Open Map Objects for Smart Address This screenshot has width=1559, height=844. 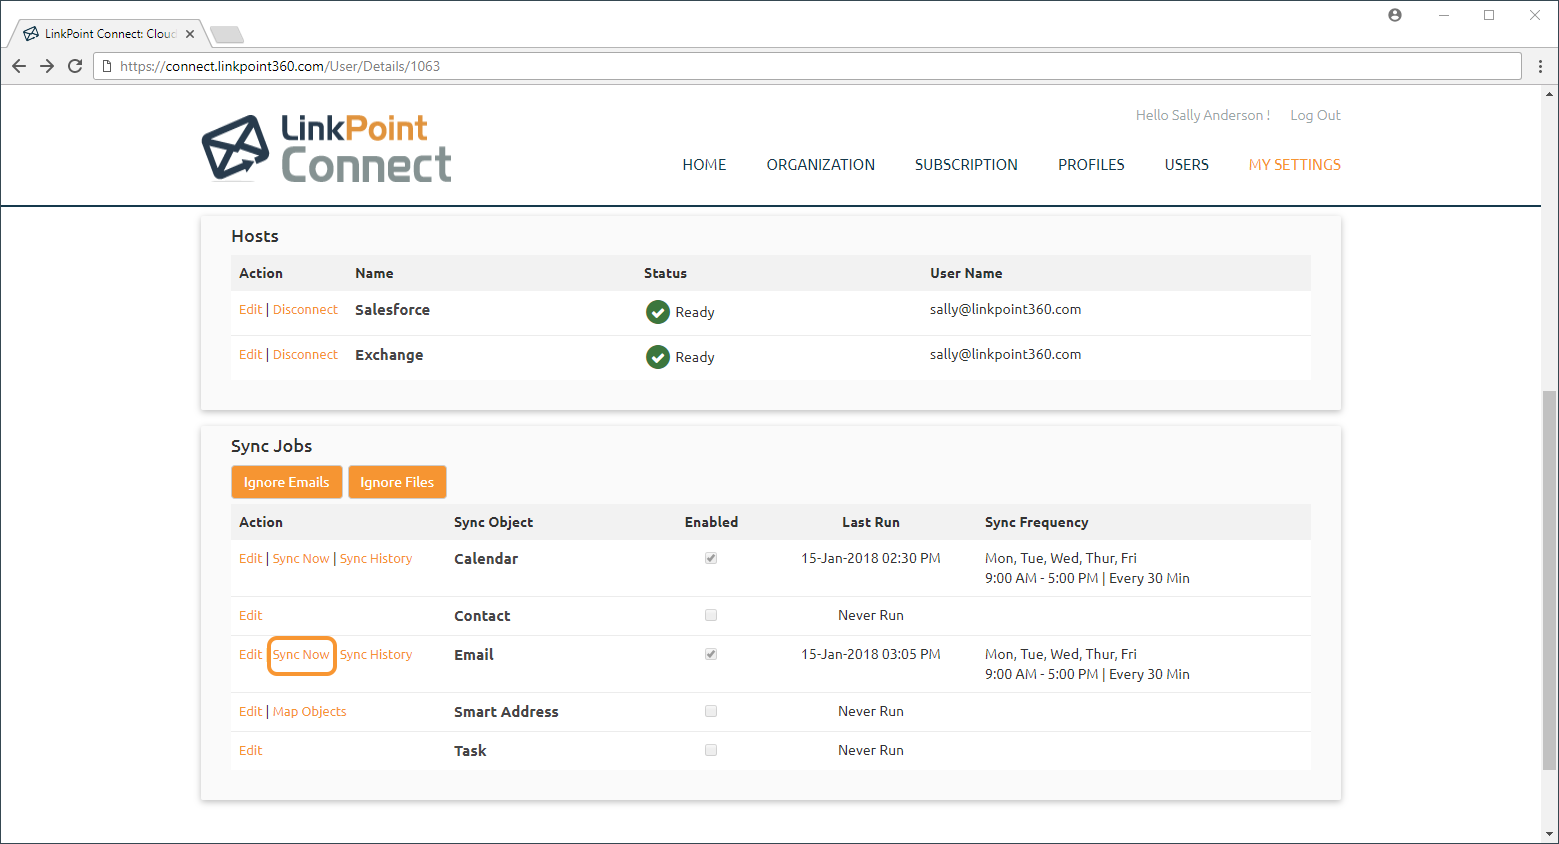(x=310, y=712)
